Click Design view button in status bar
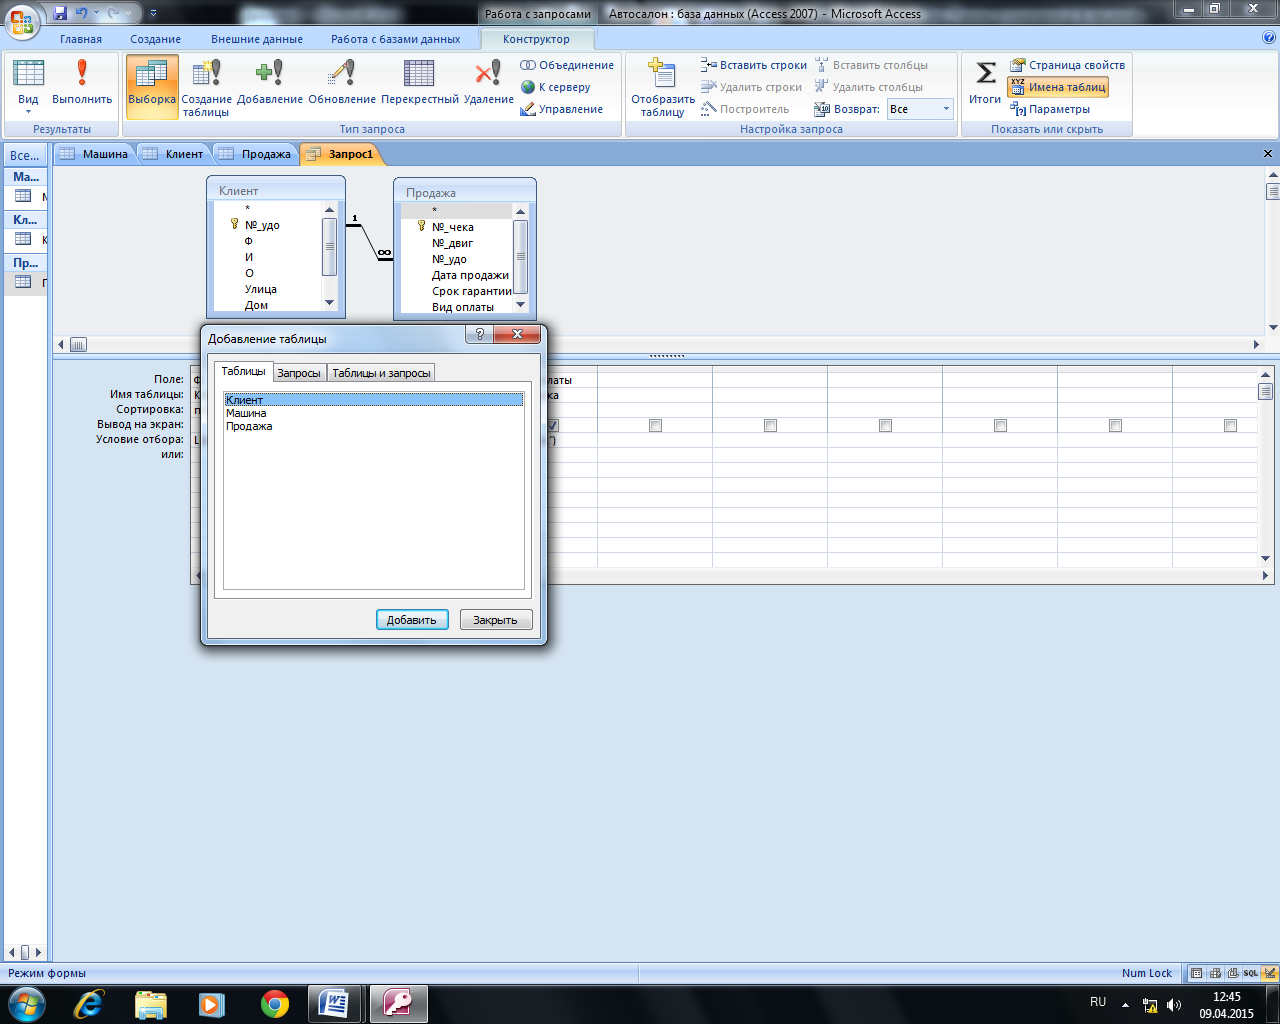 1269,973
